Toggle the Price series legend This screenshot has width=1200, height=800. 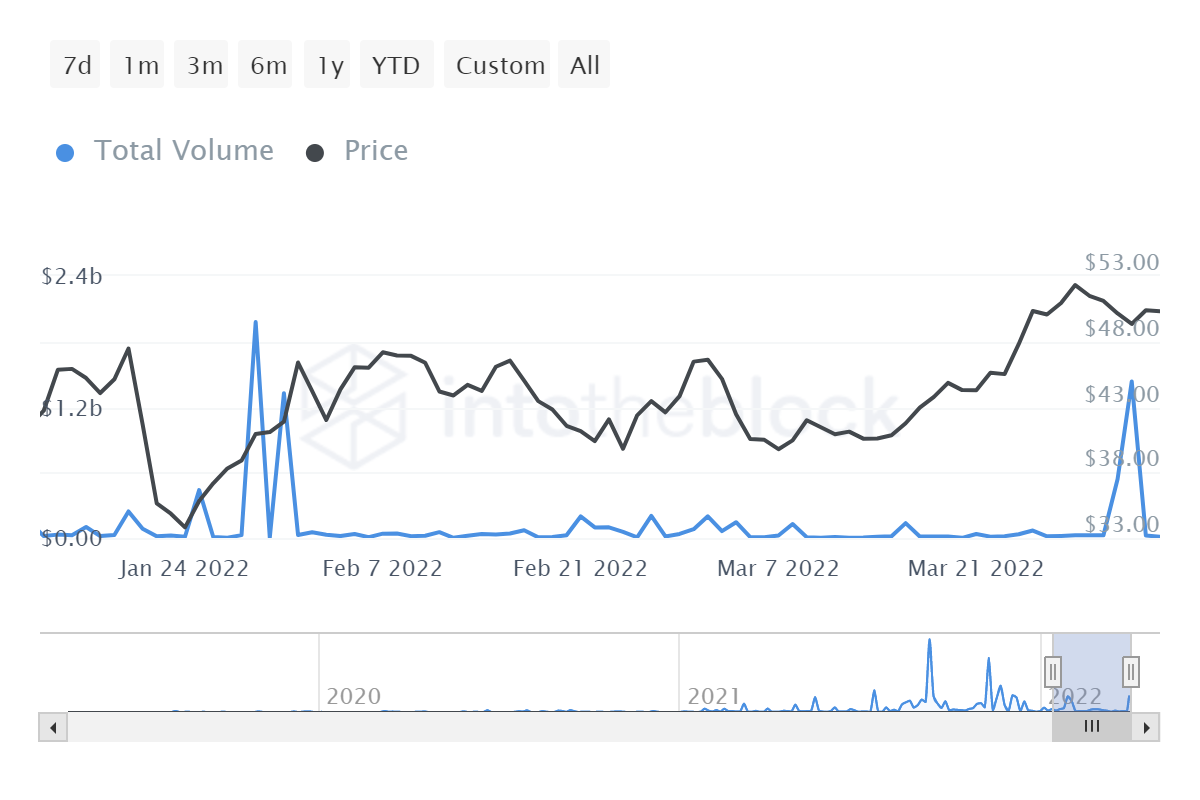tap(375, 151)
